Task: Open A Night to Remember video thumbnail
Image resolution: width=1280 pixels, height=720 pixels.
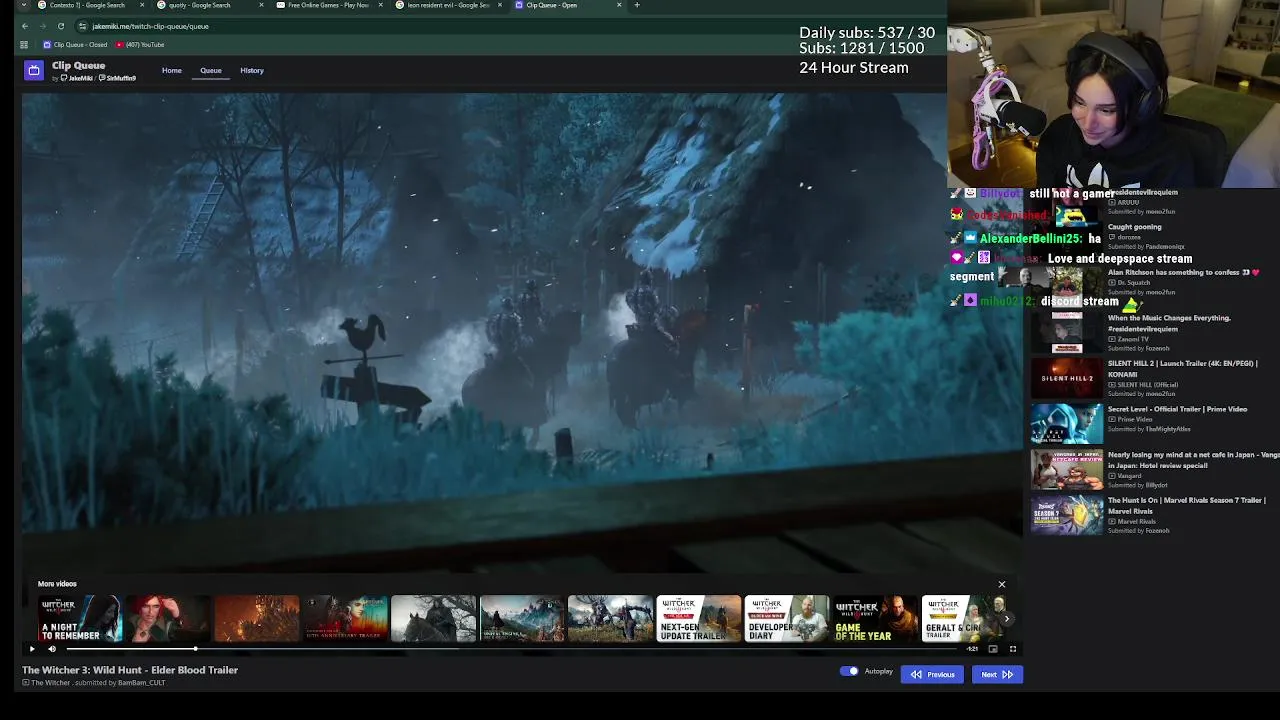Action: [x=80, y=619]
